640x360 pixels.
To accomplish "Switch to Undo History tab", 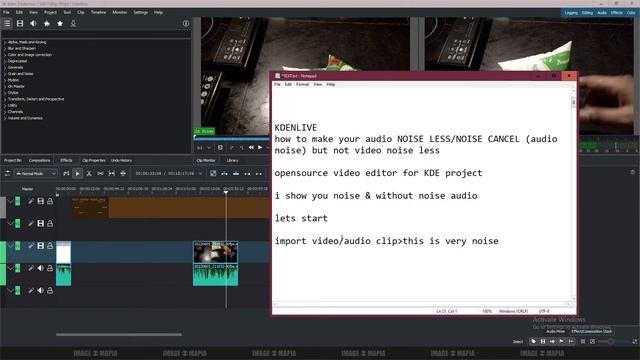I will click(122, 160).
